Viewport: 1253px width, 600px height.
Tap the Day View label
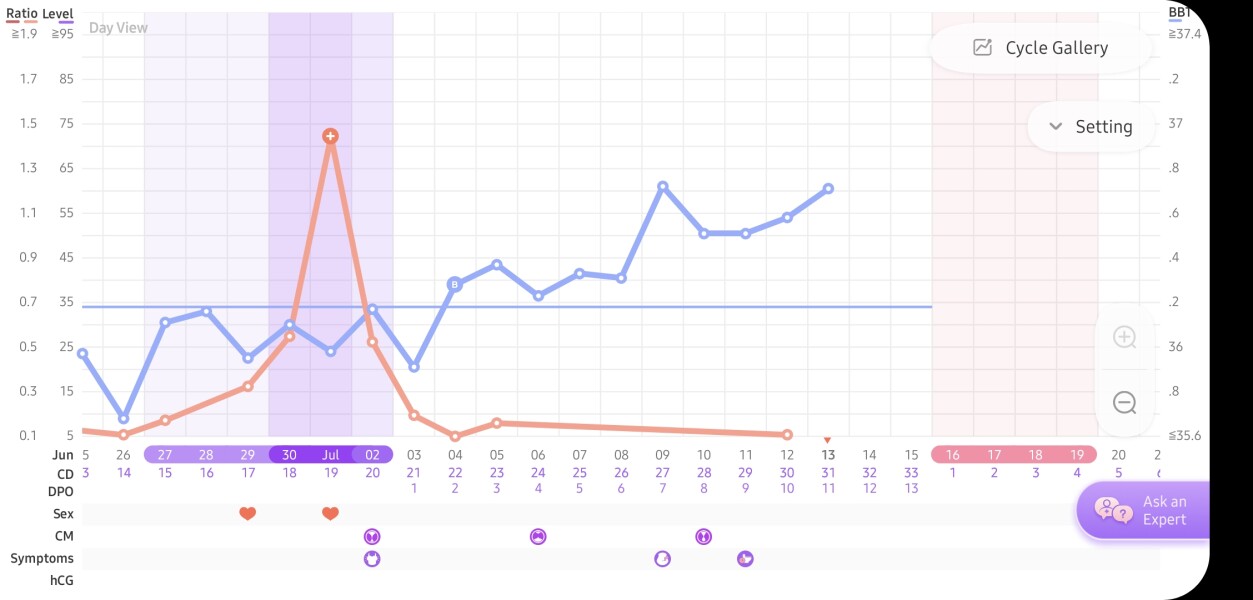tap(118, 28)
